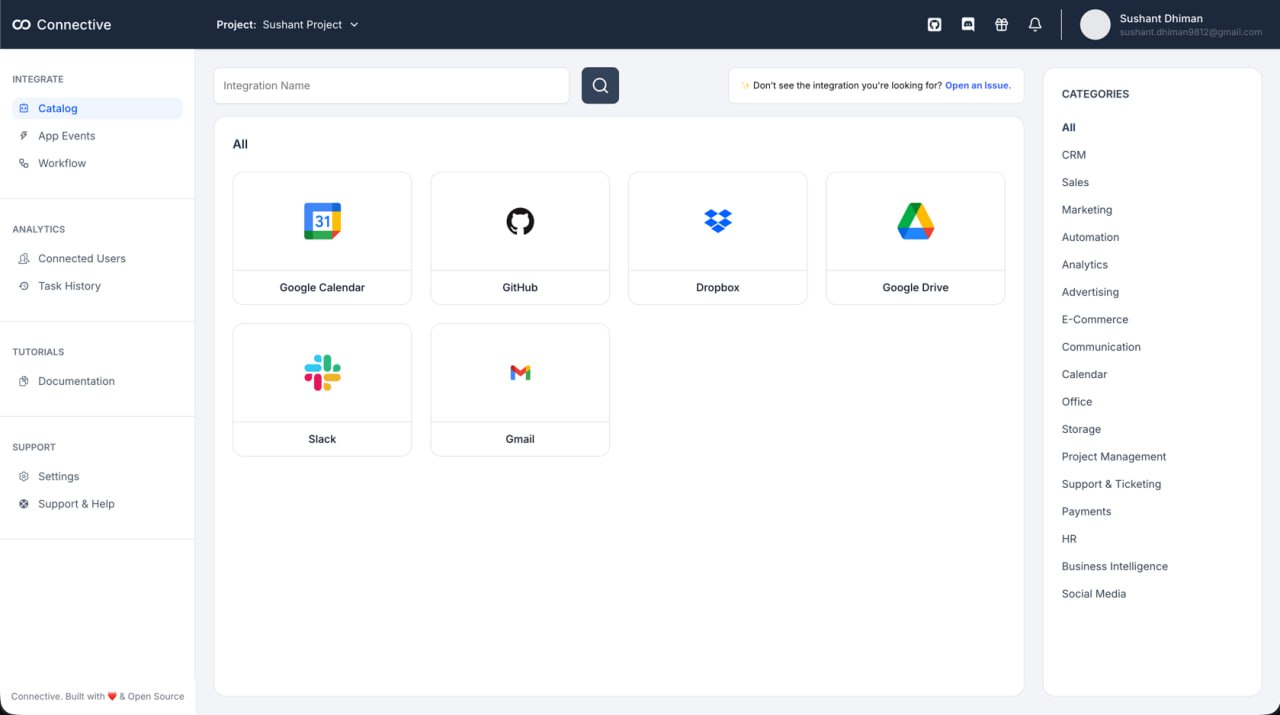The height and width of the screenshot is (715, 1280).
Task: Choose the Gmail integration icon
Action: (520, 373)
